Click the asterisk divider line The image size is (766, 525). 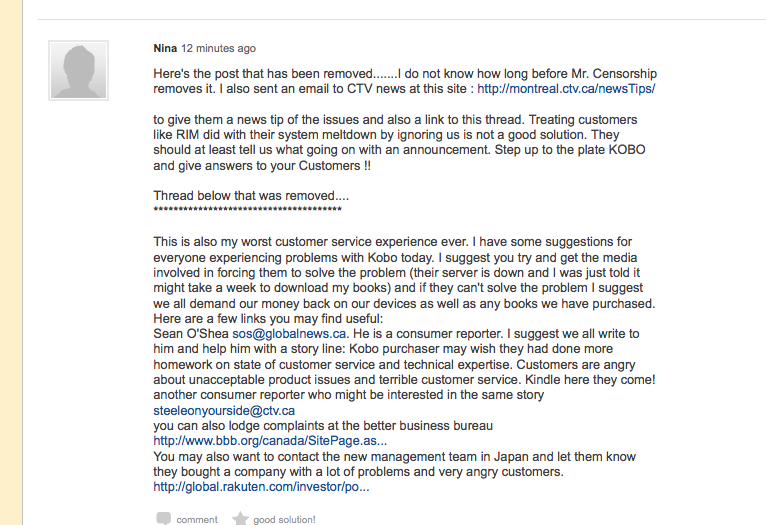248,211
